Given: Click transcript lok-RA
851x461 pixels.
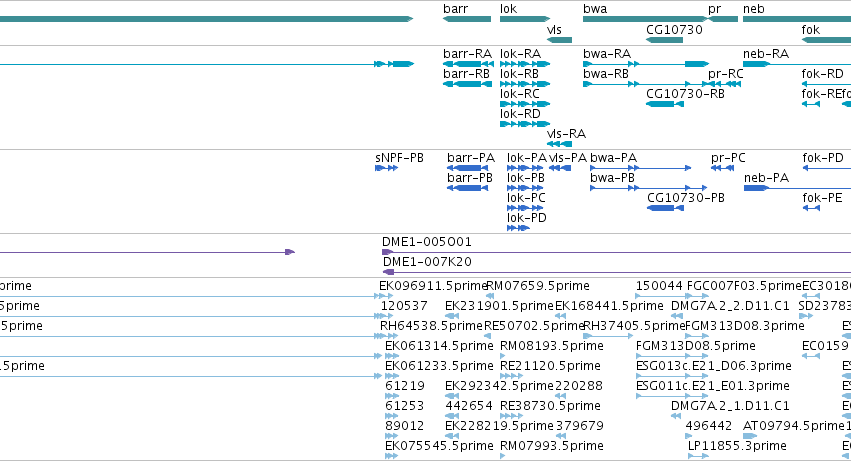Looking at the screenshot, I should (x=525, y=64).
